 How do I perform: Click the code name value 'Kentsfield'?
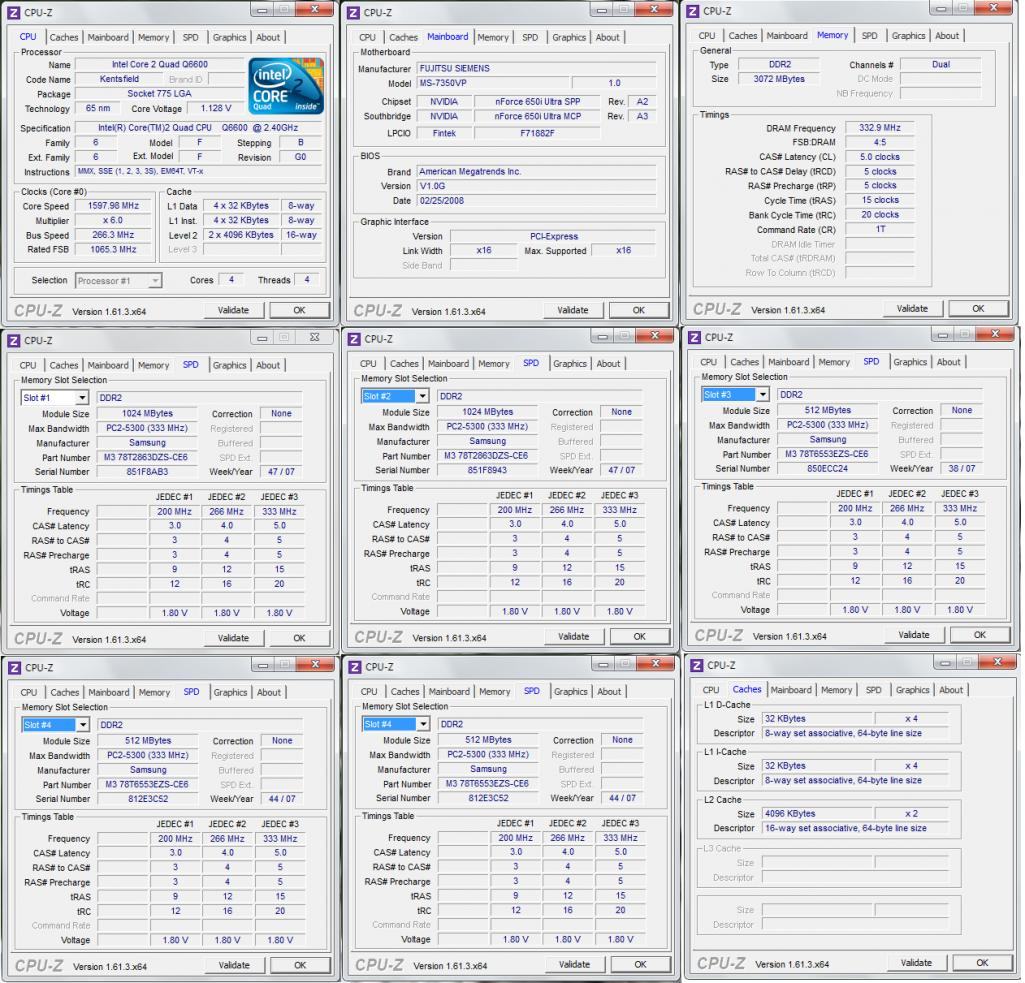[119, 79]
